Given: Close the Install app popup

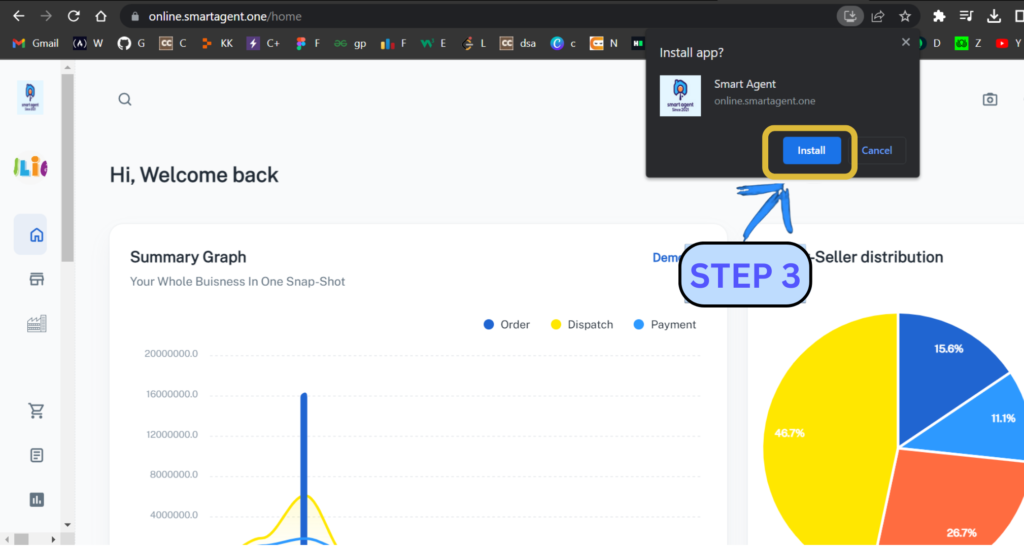Looking at the screenshot, I should click(x=905, y=42).
